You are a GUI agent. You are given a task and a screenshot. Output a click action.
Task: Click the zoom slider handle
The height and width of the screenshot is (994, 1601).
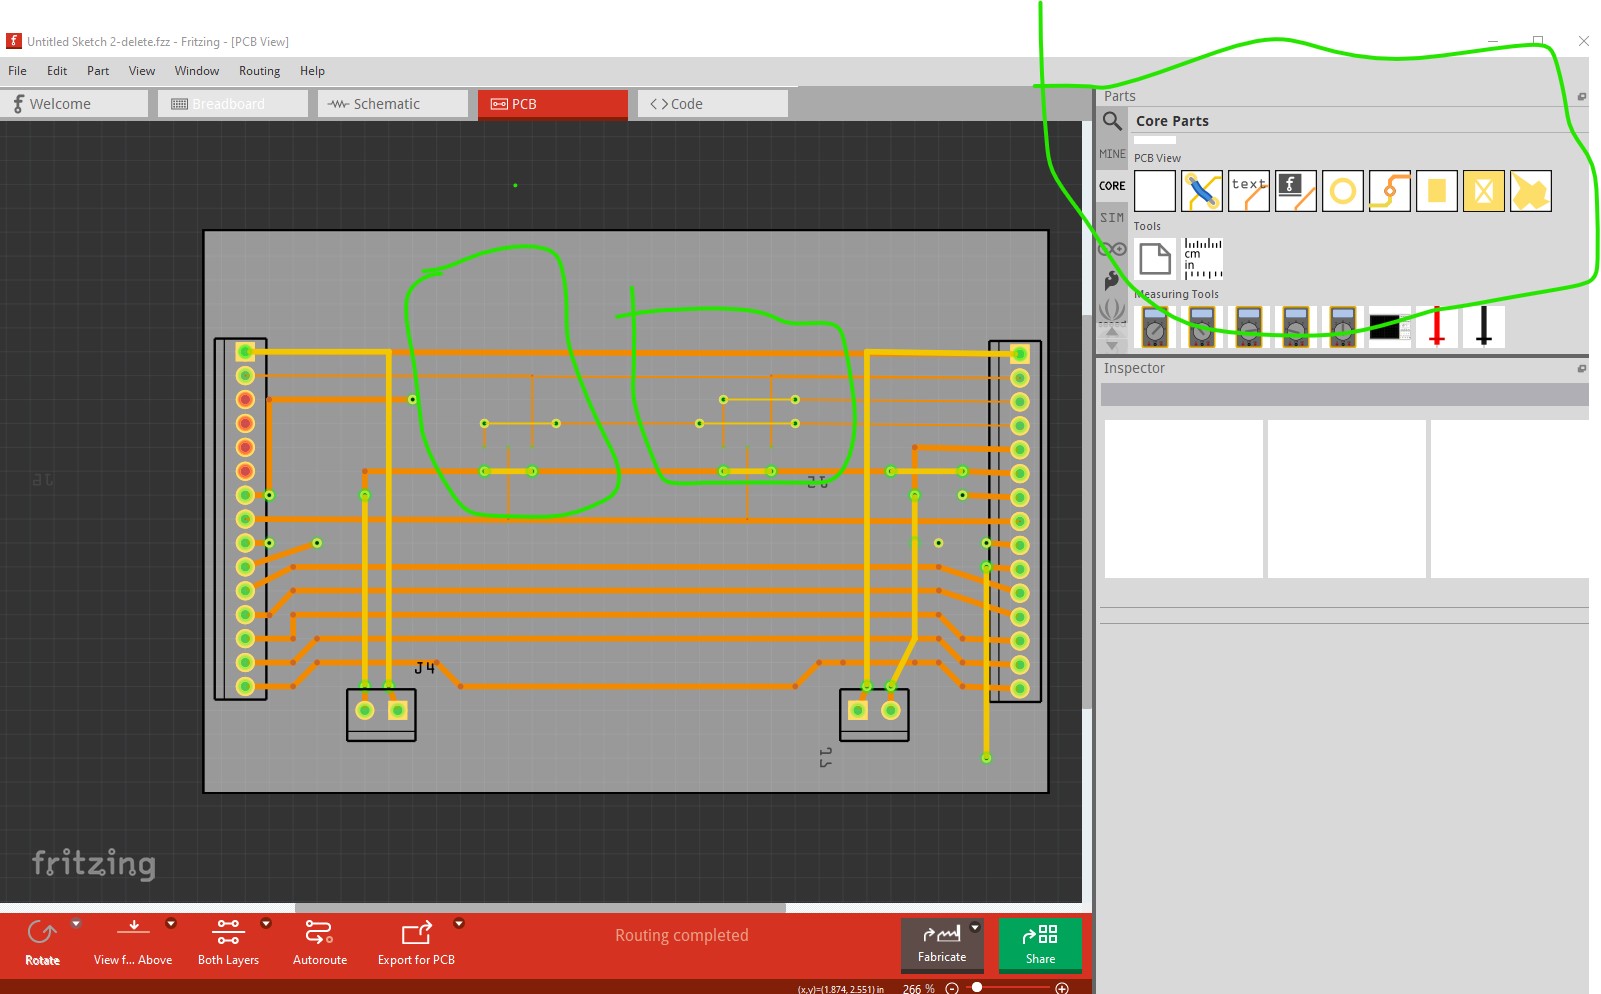(977, 988)
